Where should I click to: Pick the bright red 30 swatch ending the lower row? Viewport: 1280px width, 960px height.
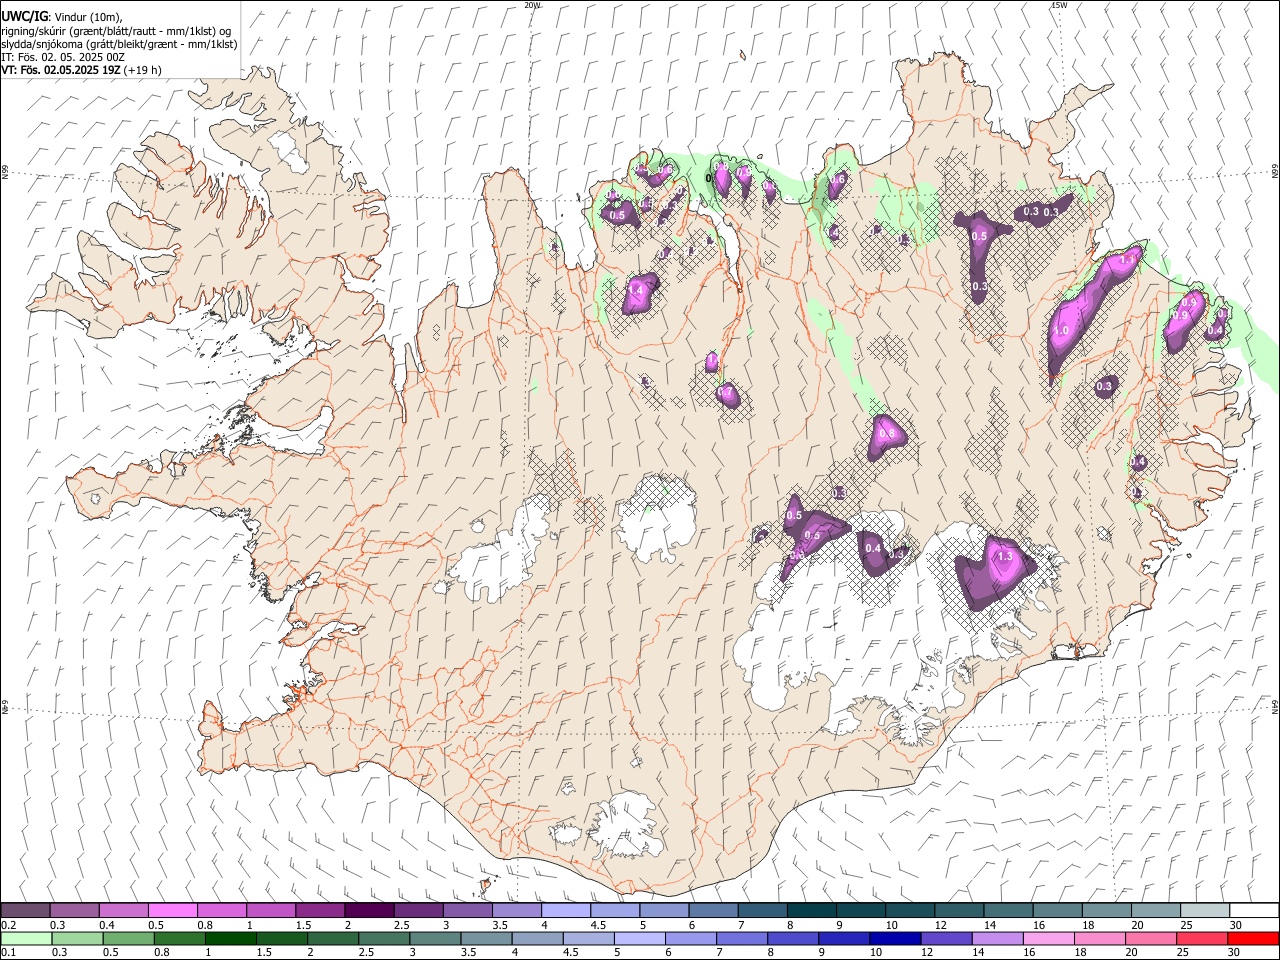point(1253,939)
